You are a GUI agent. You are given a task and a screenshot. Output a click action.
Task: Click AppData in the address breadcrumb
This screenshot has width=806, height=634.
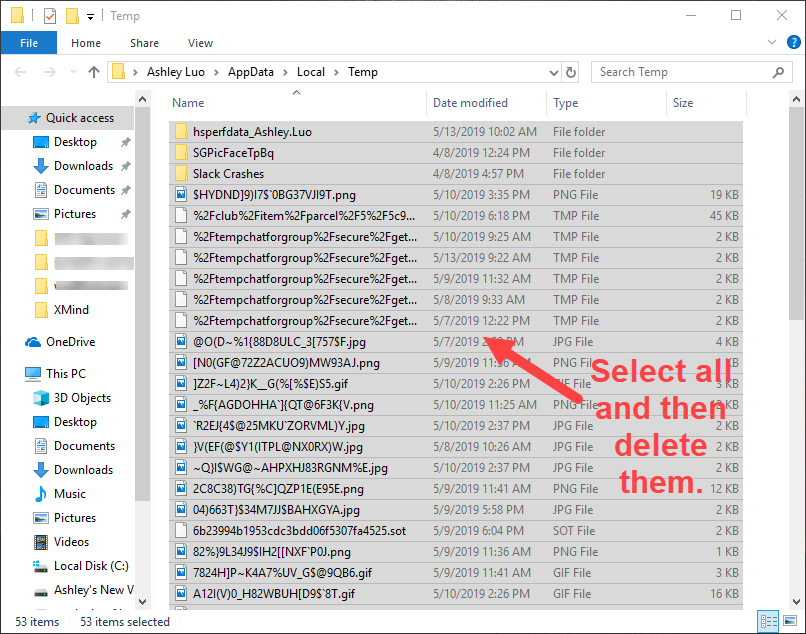pyautogui.click(x=252, y=72)
